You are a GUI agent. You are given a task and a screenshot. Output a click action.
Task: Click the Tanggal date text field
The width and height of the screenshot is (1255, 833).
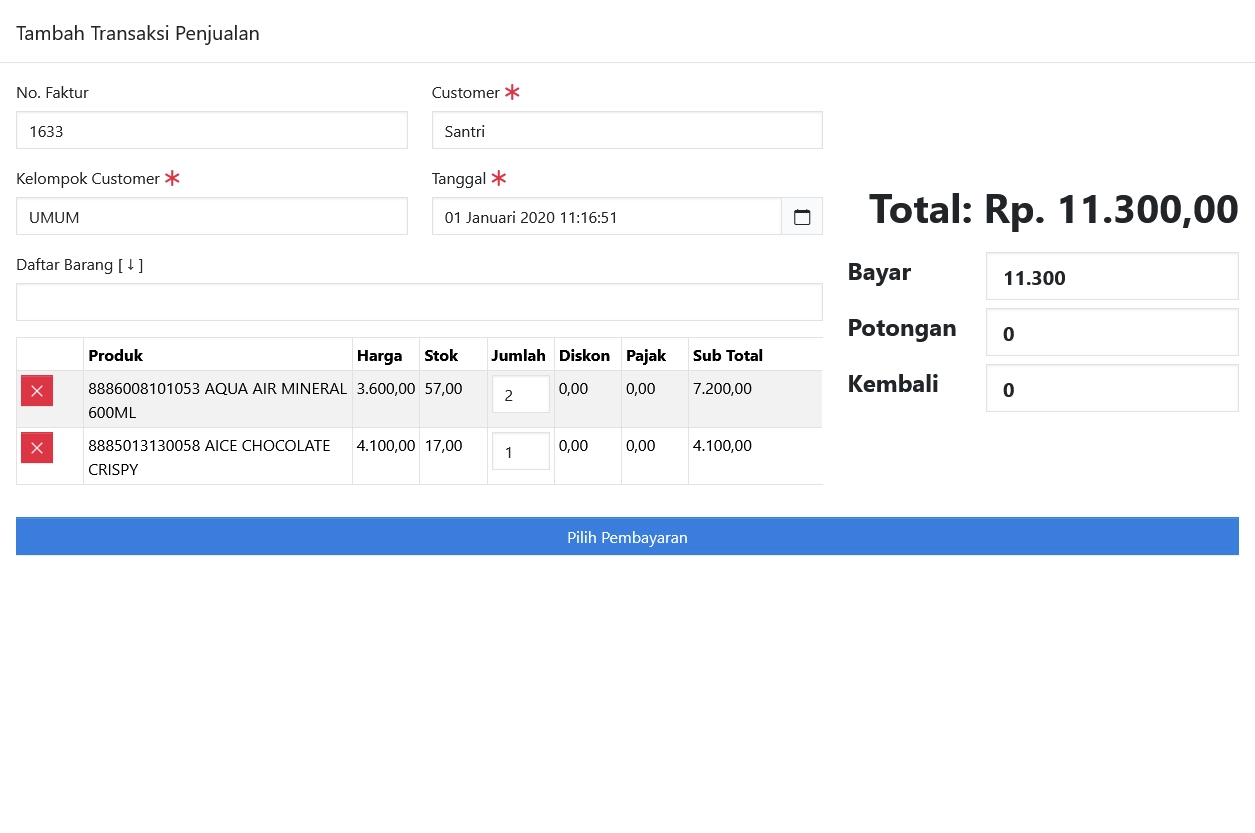pos(606,217)
